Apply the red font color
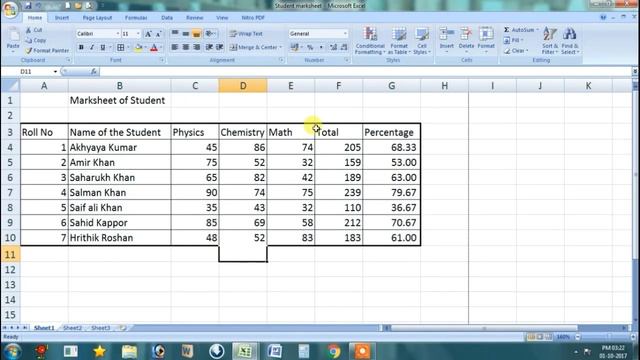Viewport: 640px width, 360px height. pyautogui.click(x=154, y=48)
